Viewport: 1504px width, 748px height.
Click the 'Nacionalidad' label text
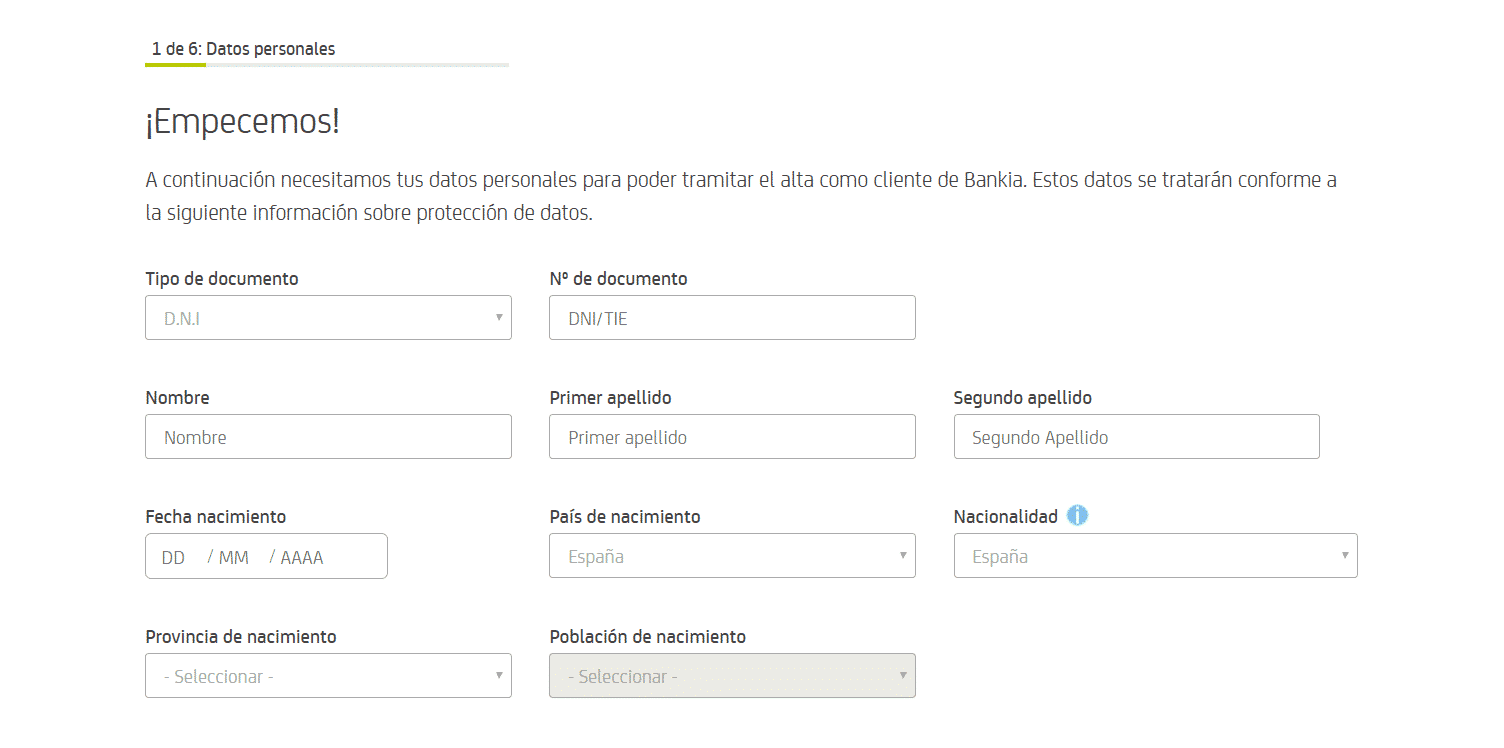[1006, 517]
